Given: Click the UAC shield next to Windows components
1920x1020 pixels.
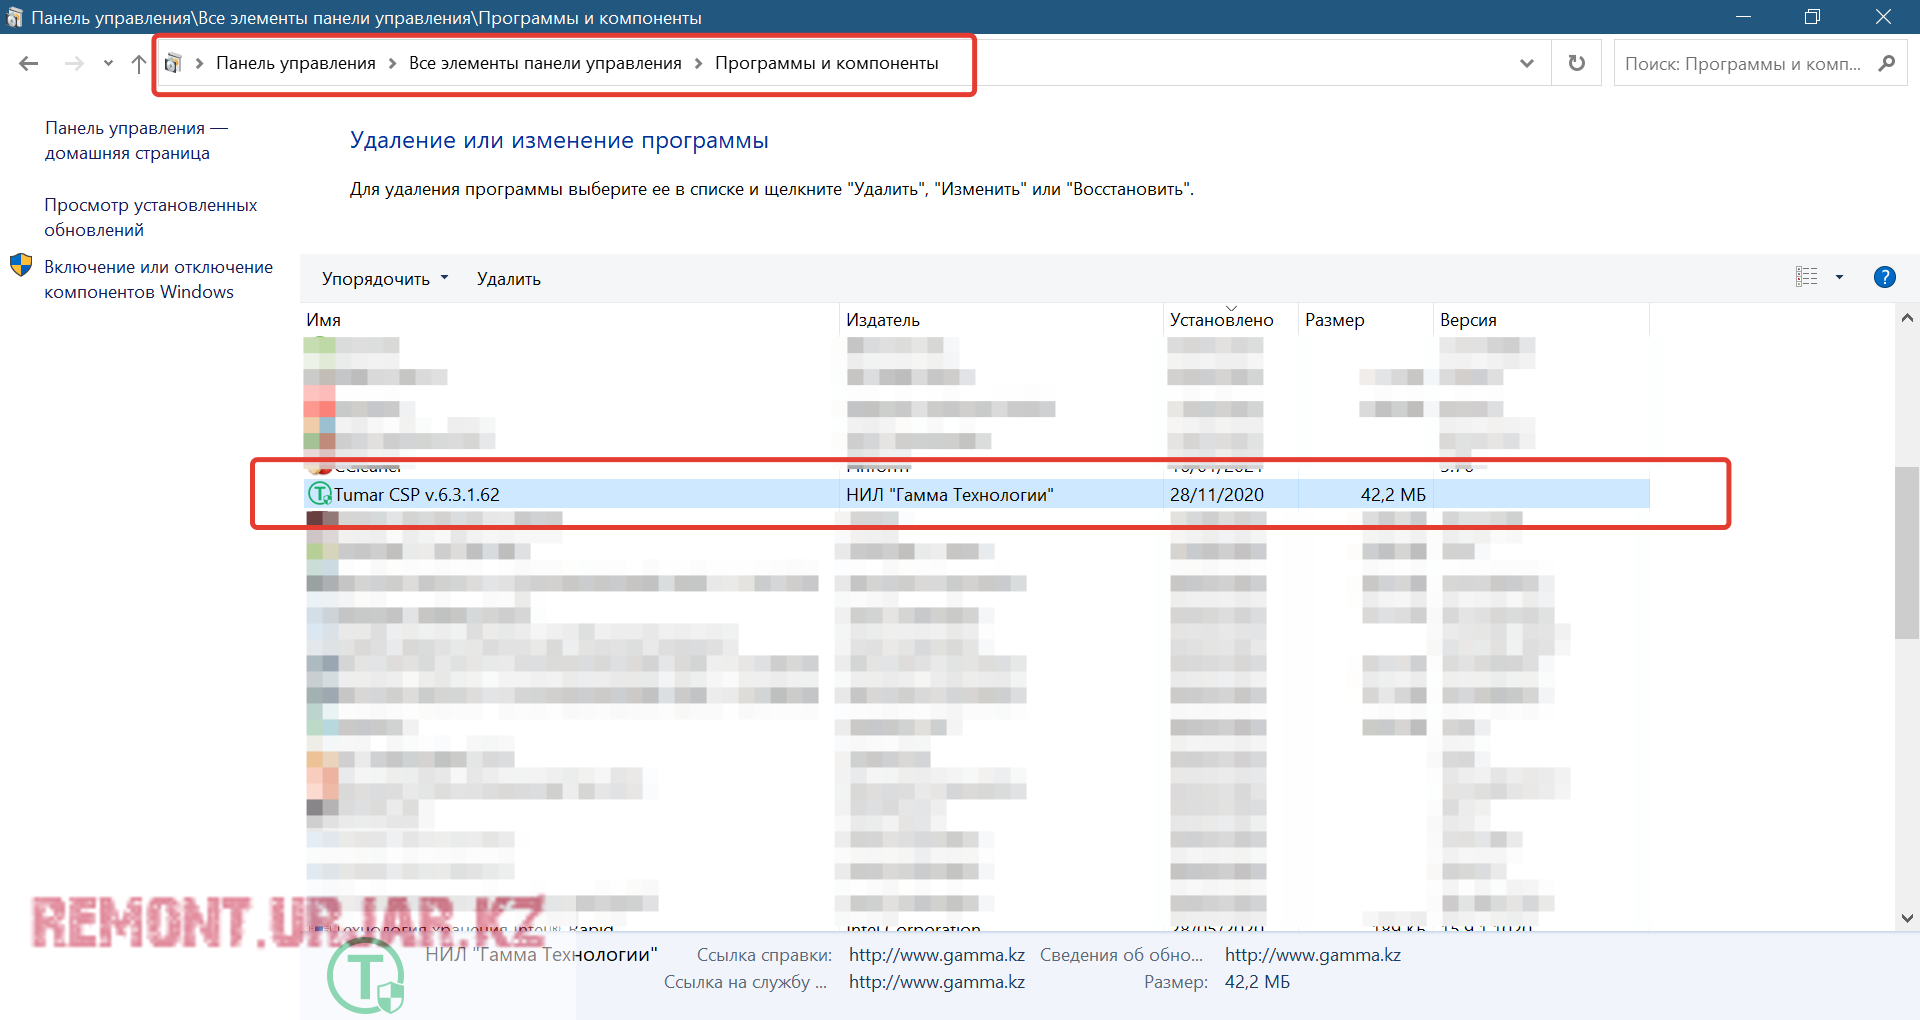Looking at the screenshot, I should [x=21, y=265].
